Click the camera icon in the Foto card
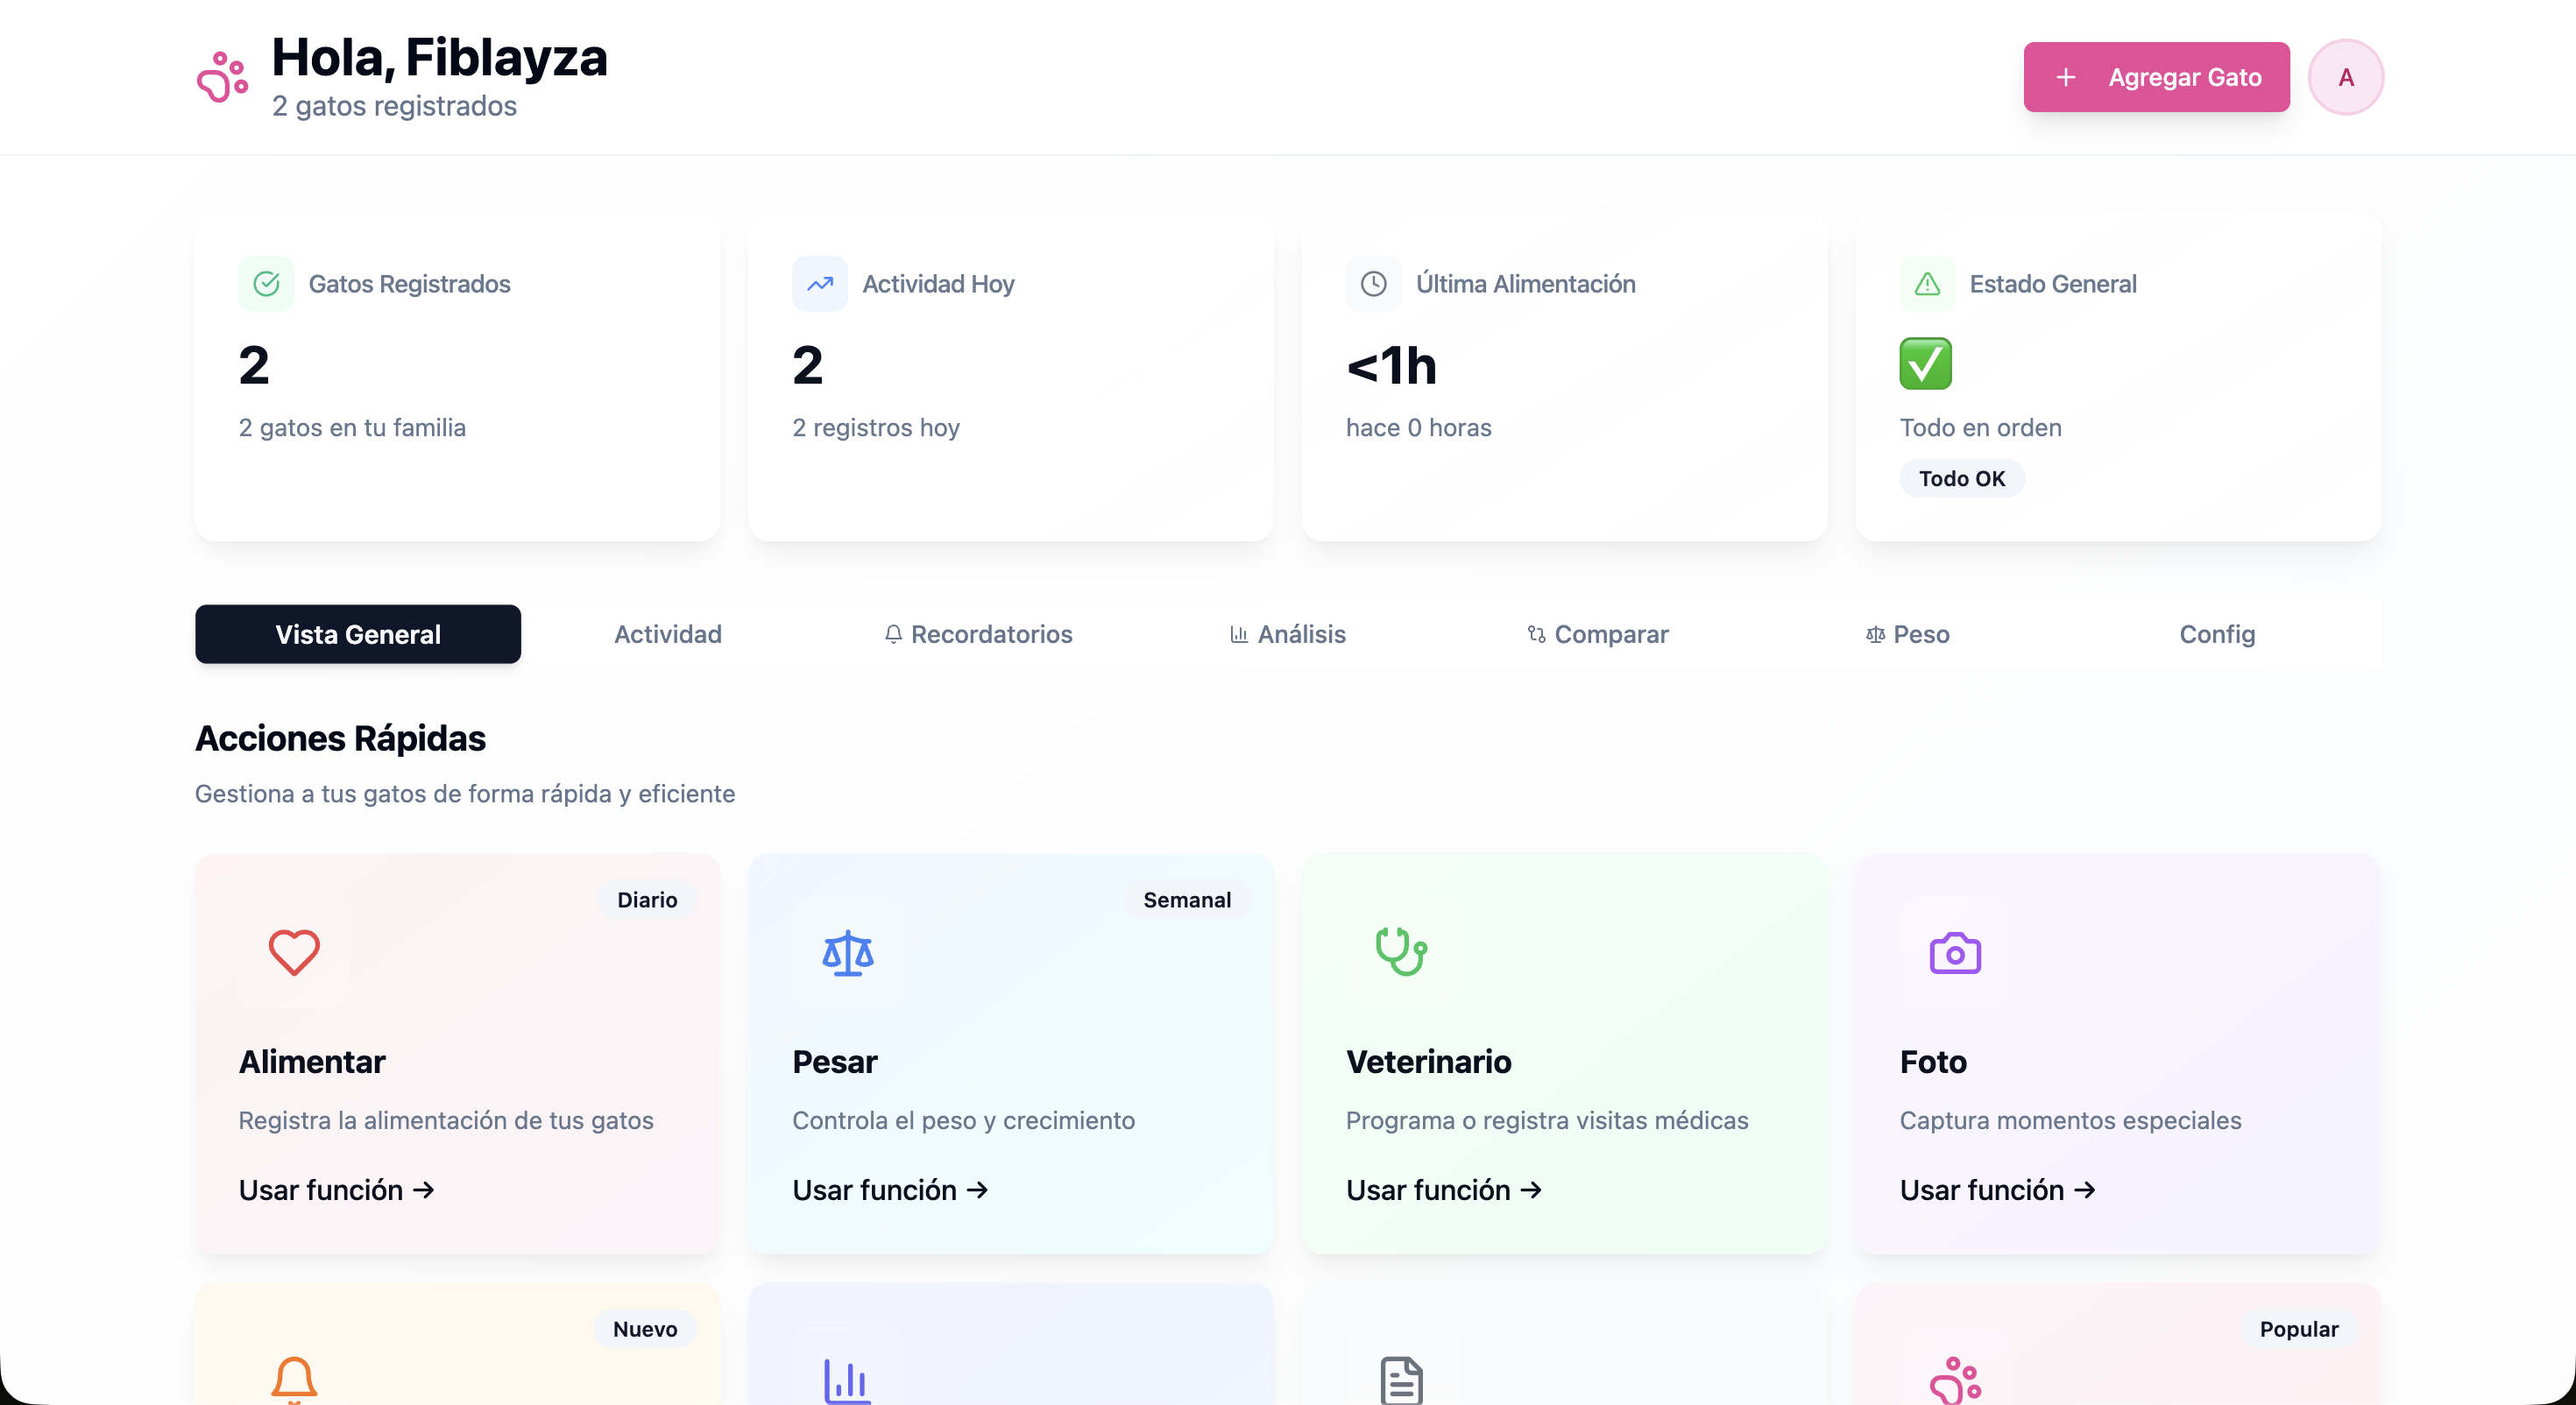2576x1405 pixels. [1955, 951]
